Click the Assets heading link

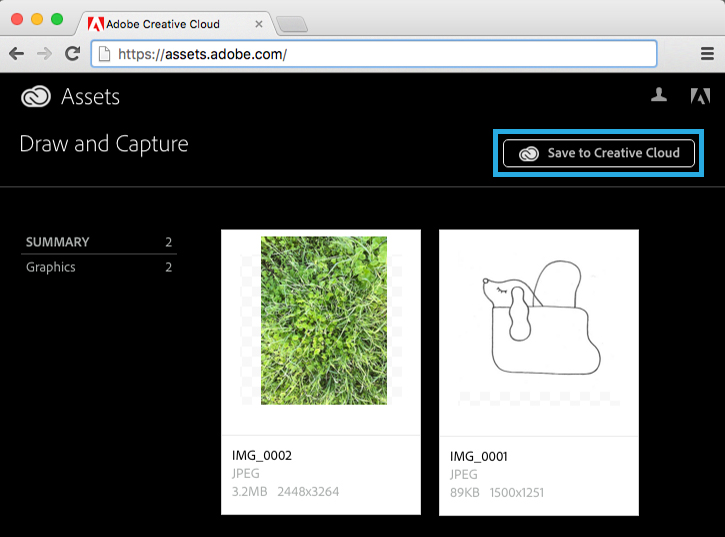tap(91, 97)
